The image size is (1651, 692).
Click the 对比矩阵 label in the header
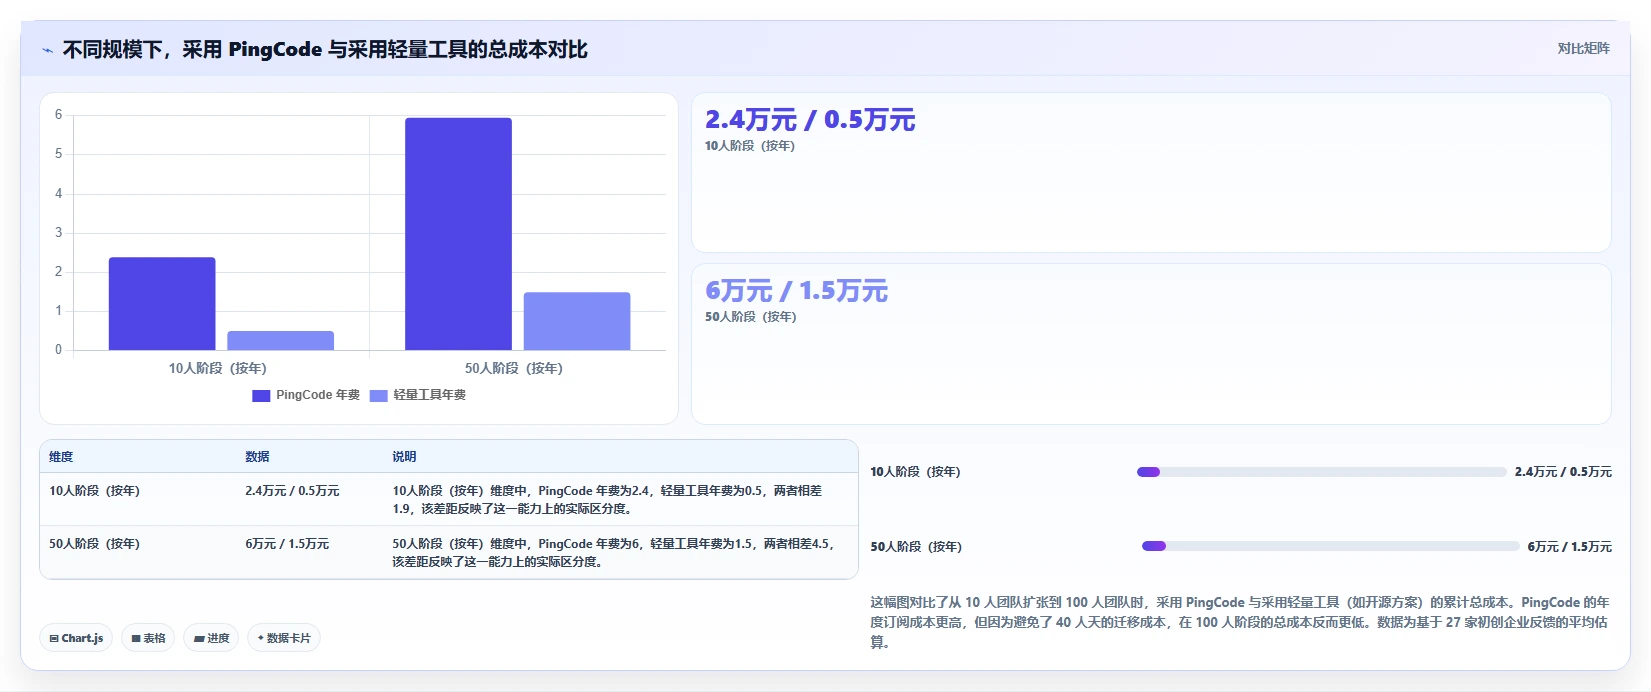[x=1583, y=48]
